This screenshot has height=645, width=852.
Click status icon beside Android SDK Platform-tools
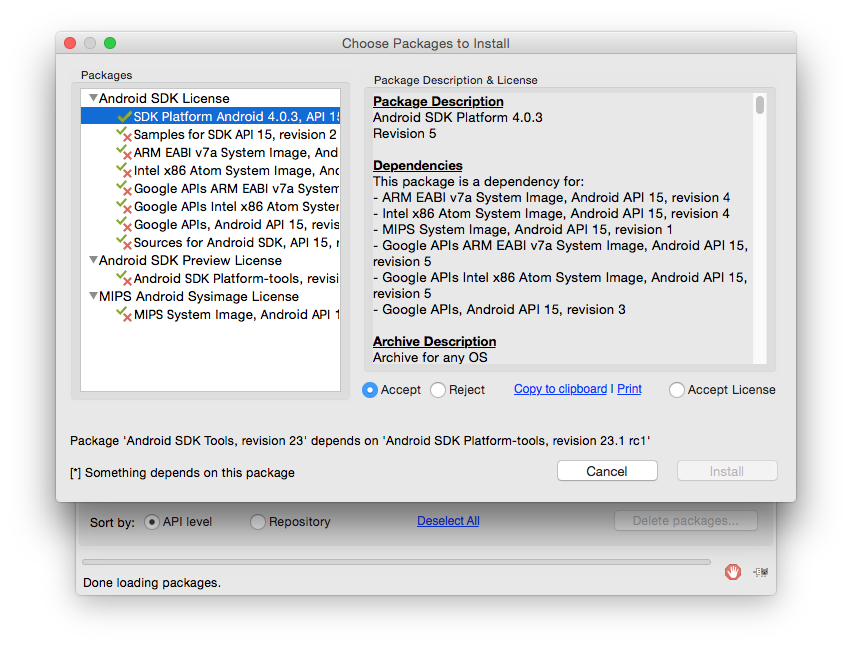point(125,279)
